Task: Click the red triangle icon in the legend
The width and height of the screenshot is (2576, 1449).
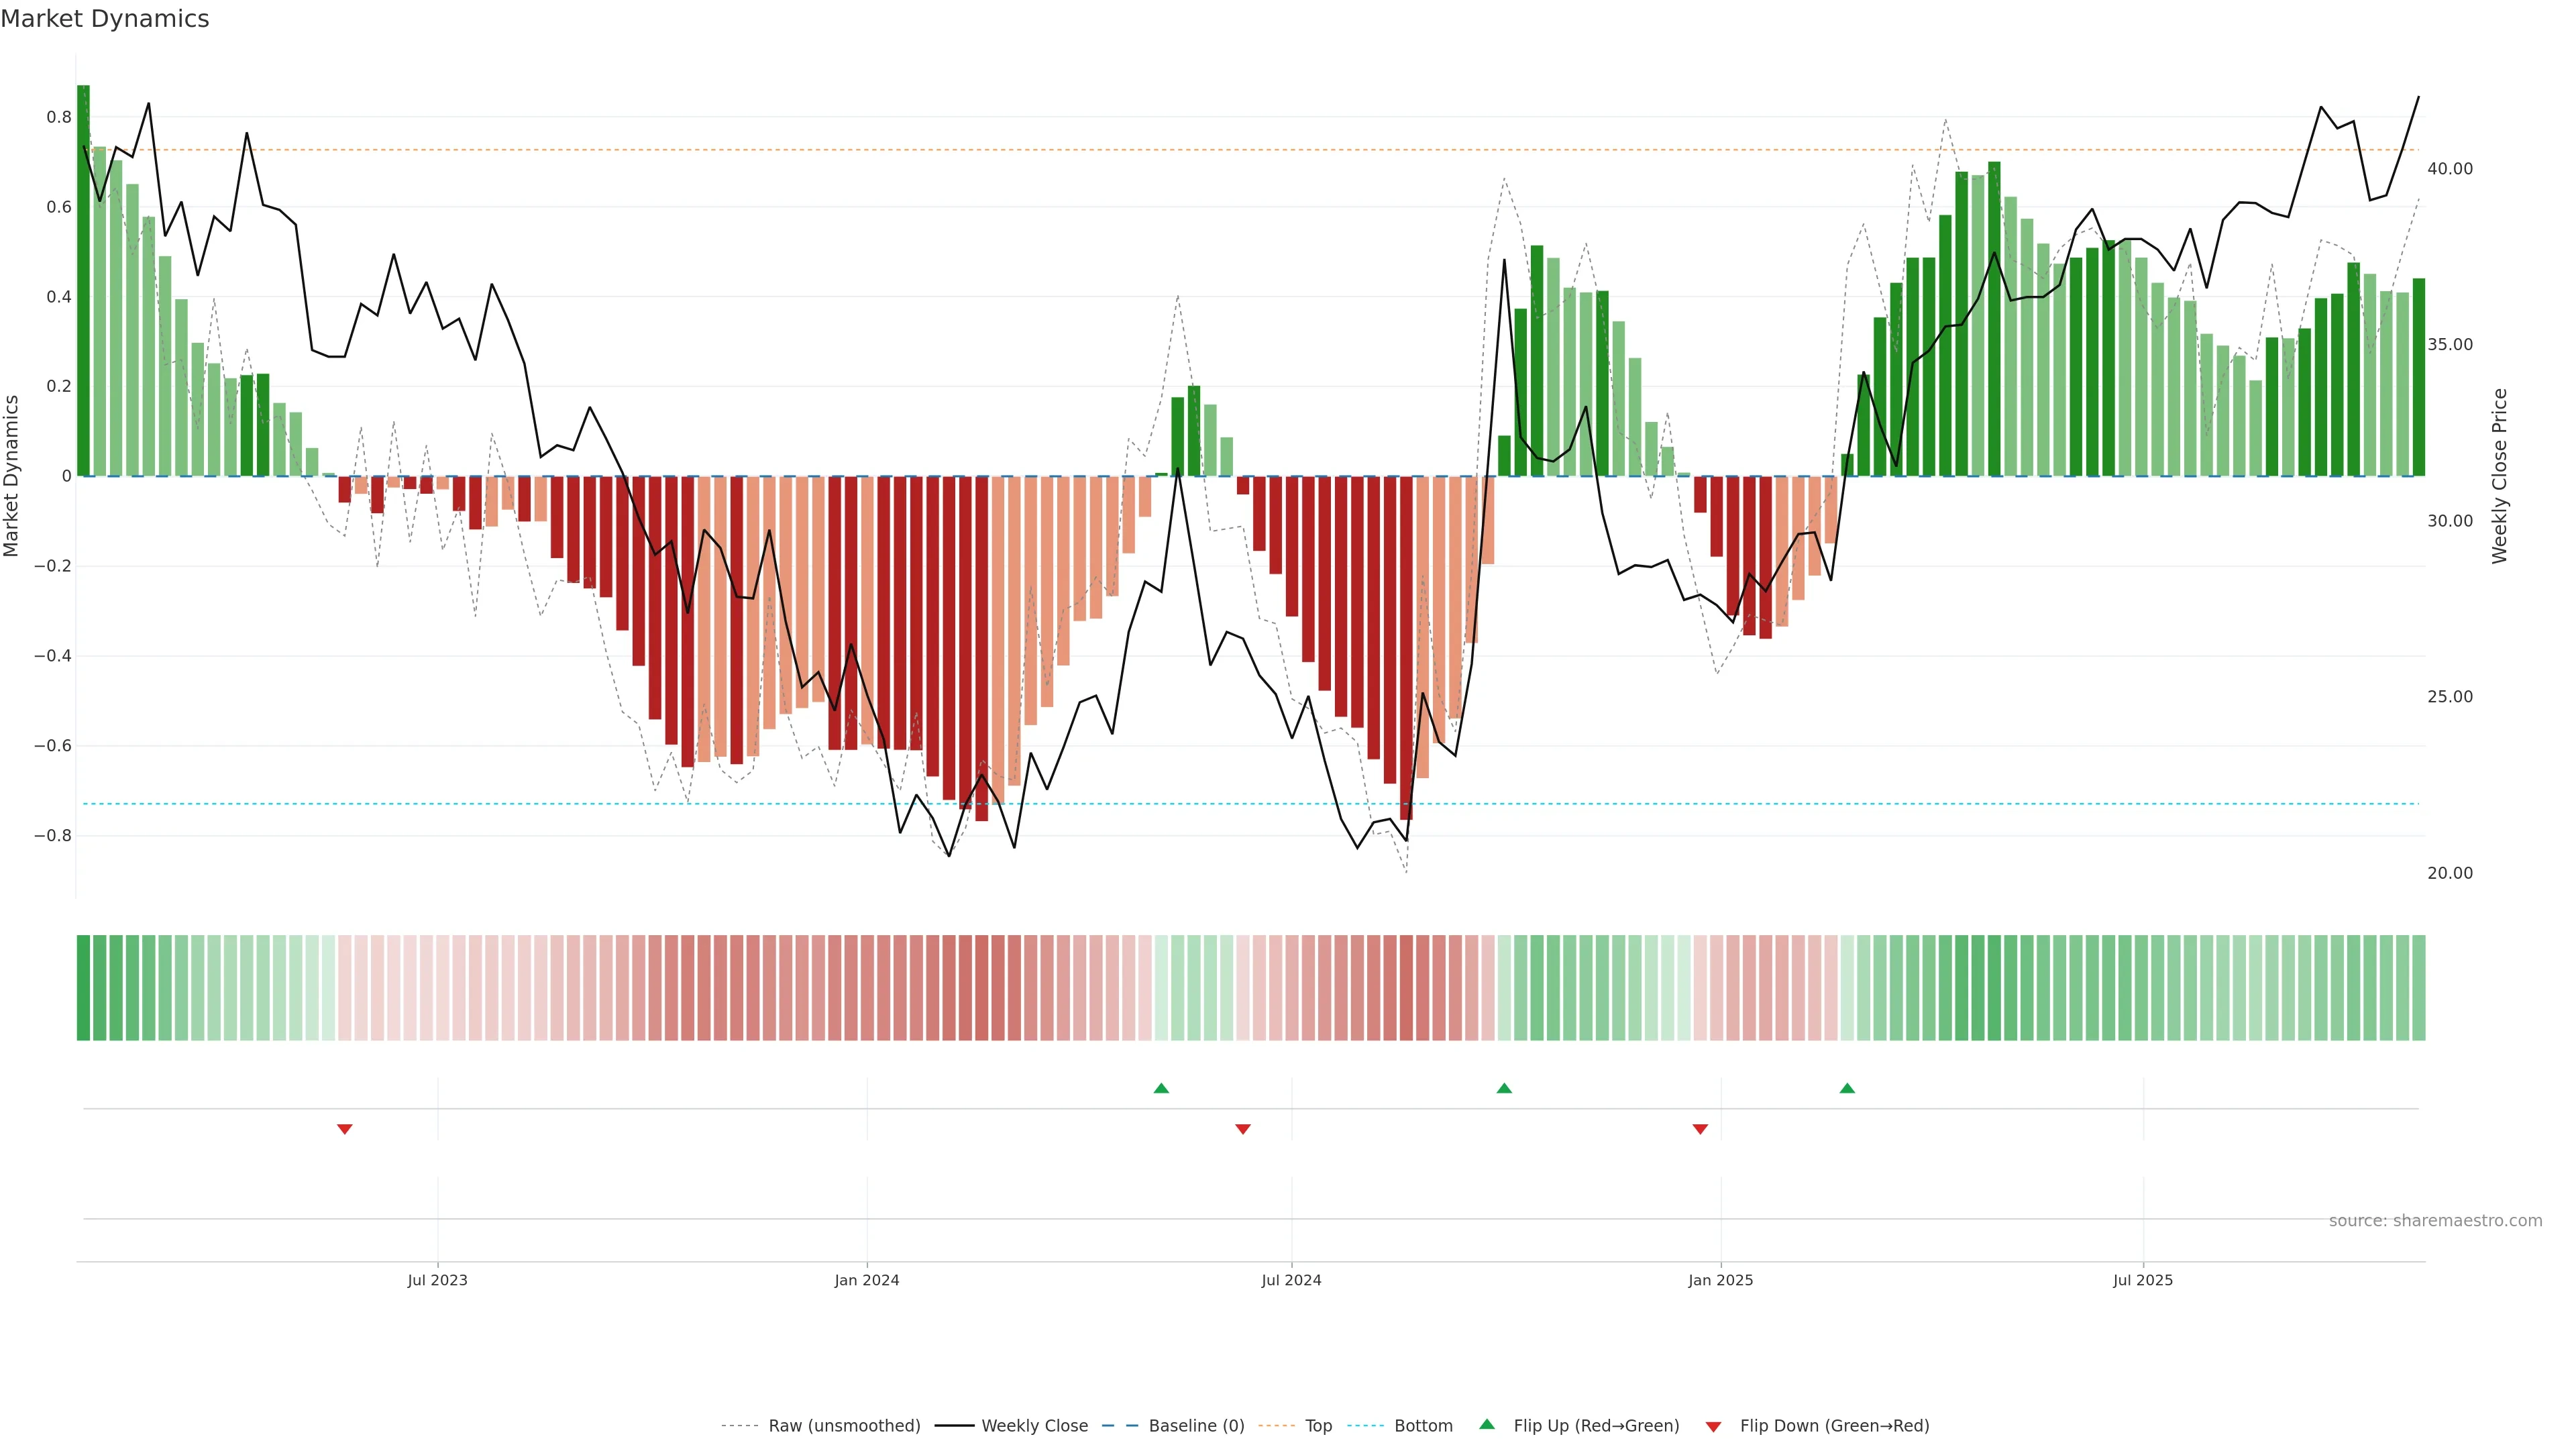Action: 1713,1427
